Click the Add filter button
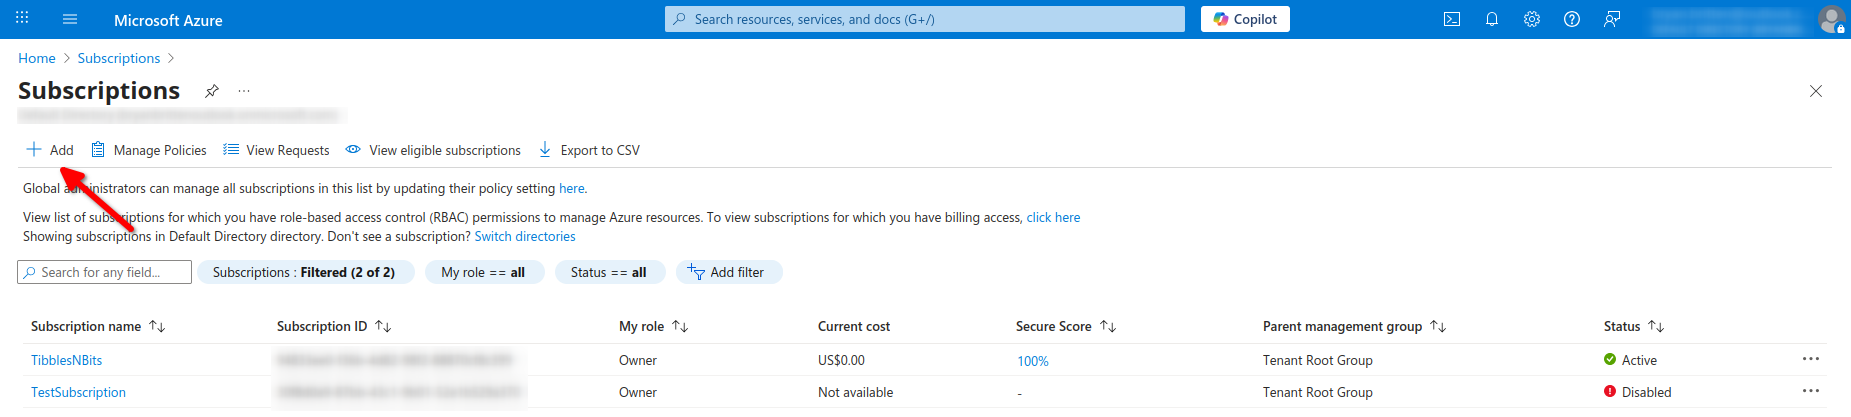 click(x=728, y=272)
